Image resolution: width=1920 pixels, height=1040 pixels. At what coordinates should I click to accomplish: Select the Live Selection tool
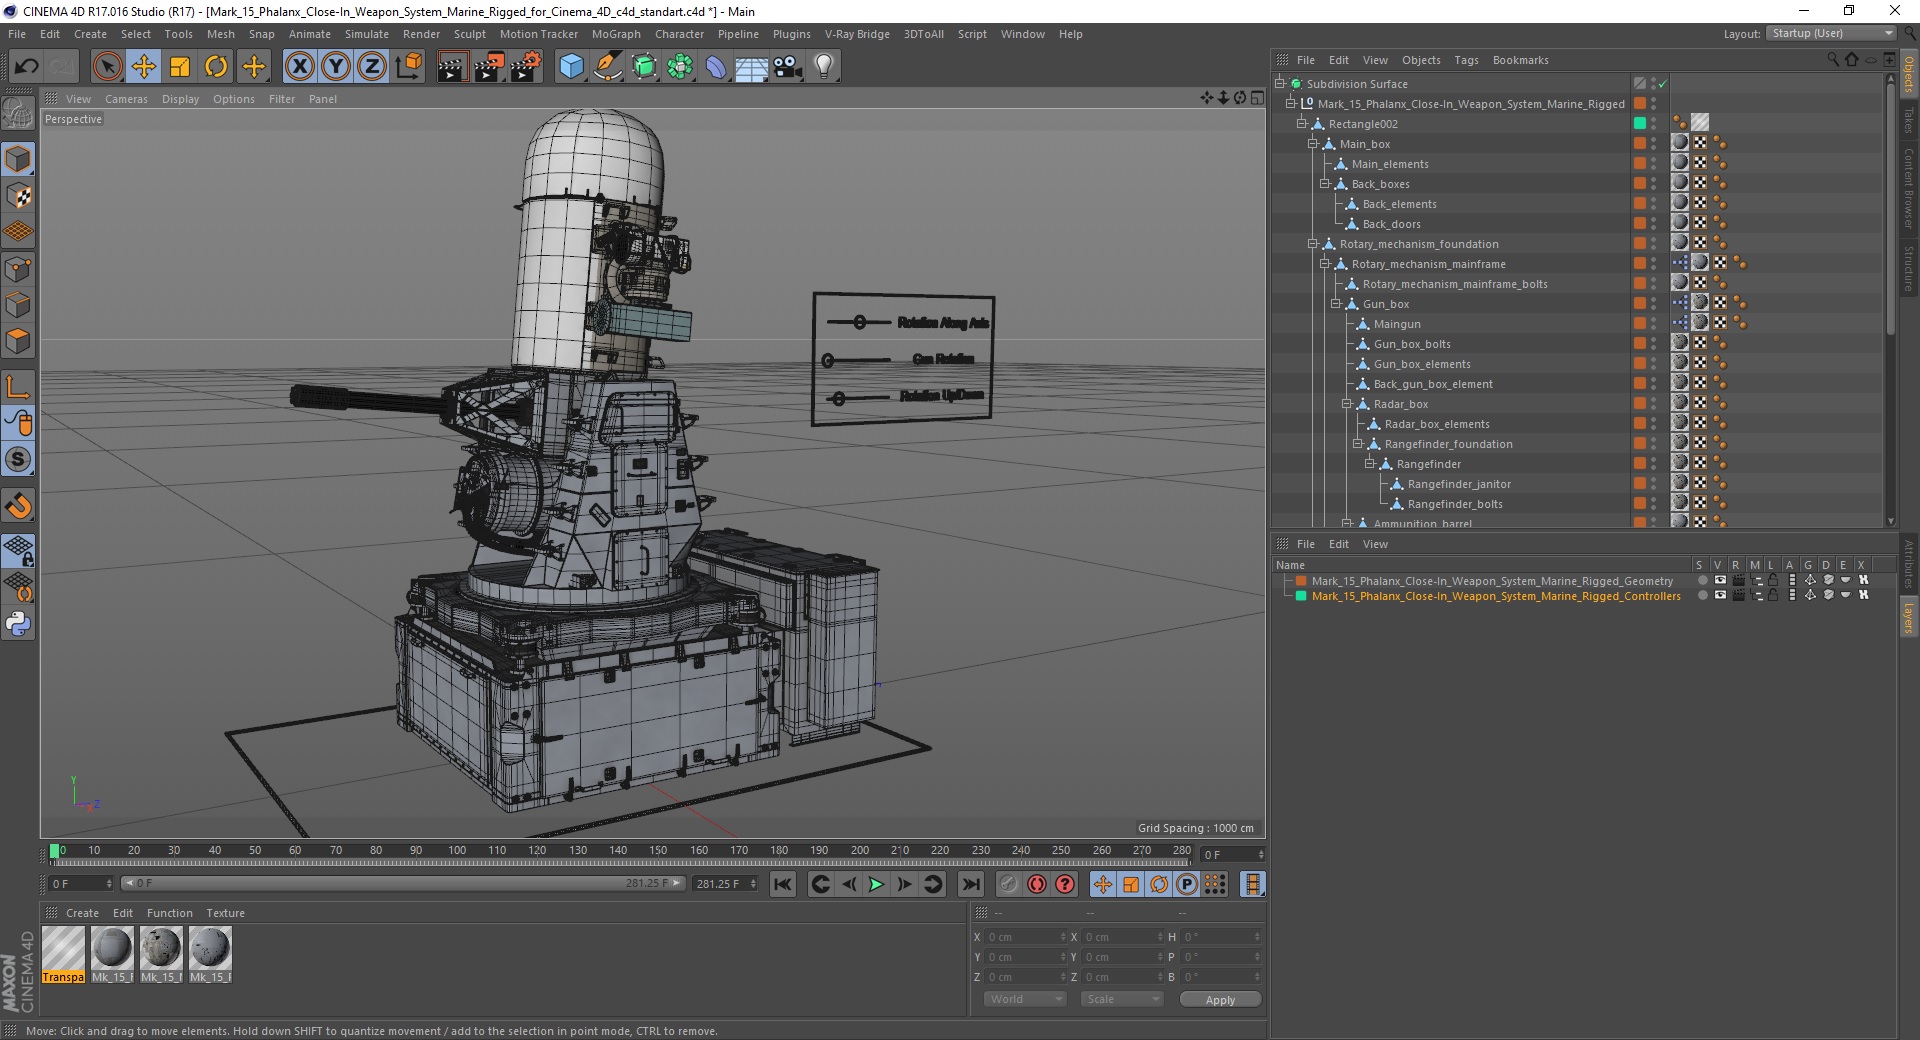pos(107,67)
